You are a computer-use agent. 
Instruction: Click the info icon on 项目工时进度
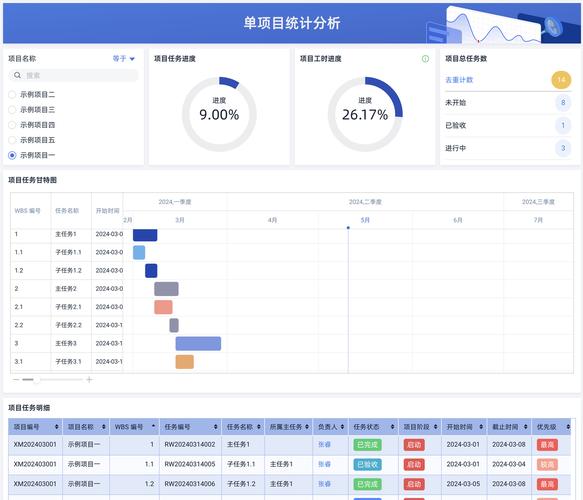coord(425,59)
